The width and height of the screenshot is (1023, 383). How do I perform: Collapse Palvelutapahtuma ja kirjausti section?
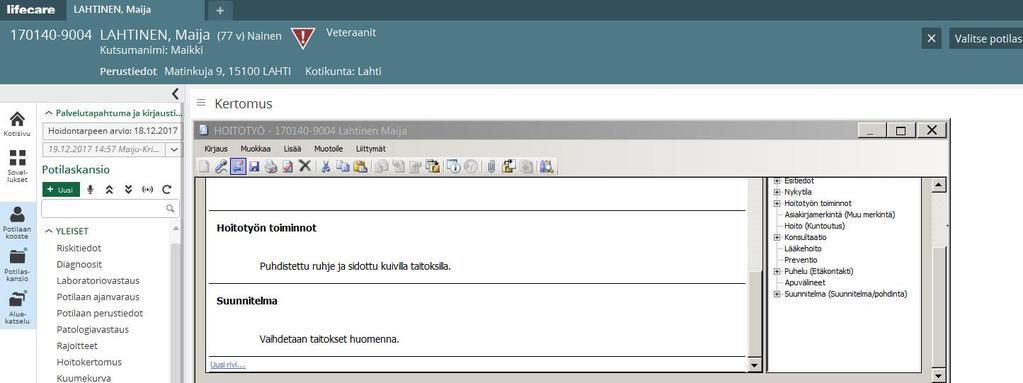point(49,113)
